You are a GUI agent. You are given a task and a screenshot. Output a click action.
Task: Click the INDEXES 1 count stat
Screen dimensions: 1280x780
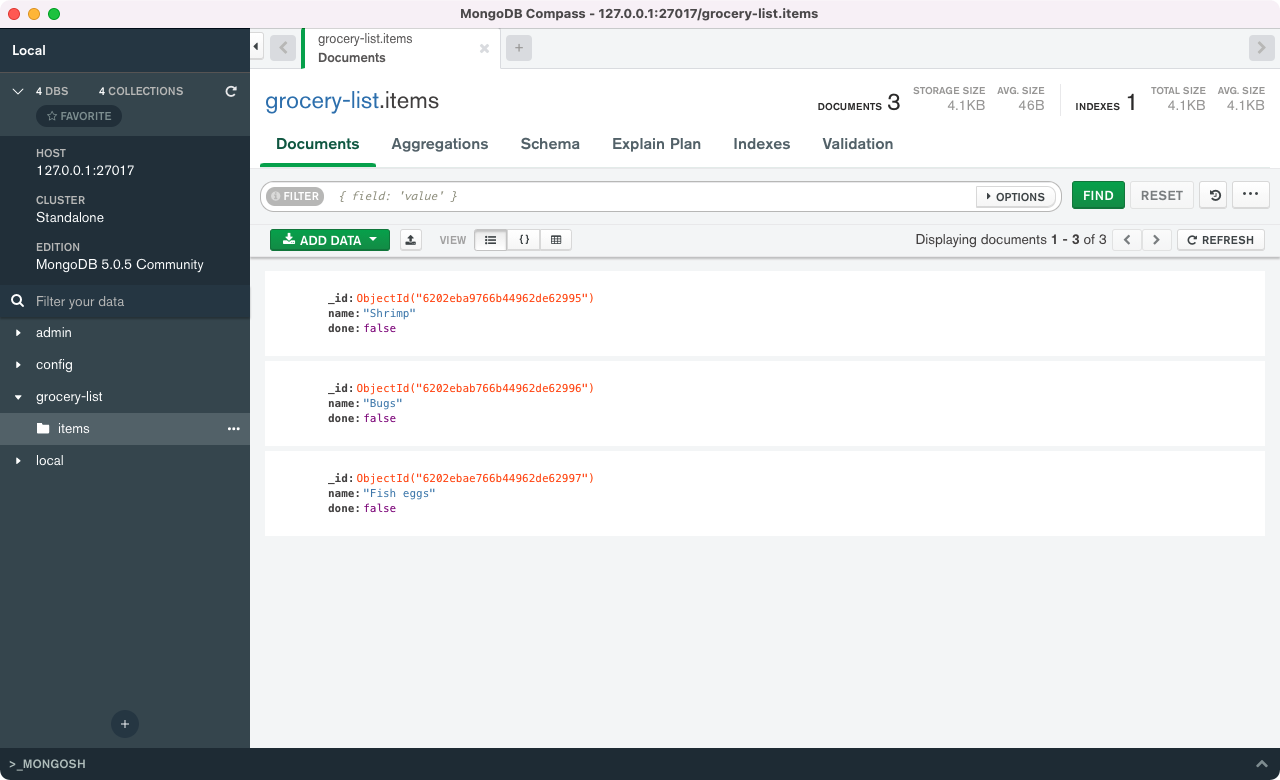click(x=1106, y=103)
